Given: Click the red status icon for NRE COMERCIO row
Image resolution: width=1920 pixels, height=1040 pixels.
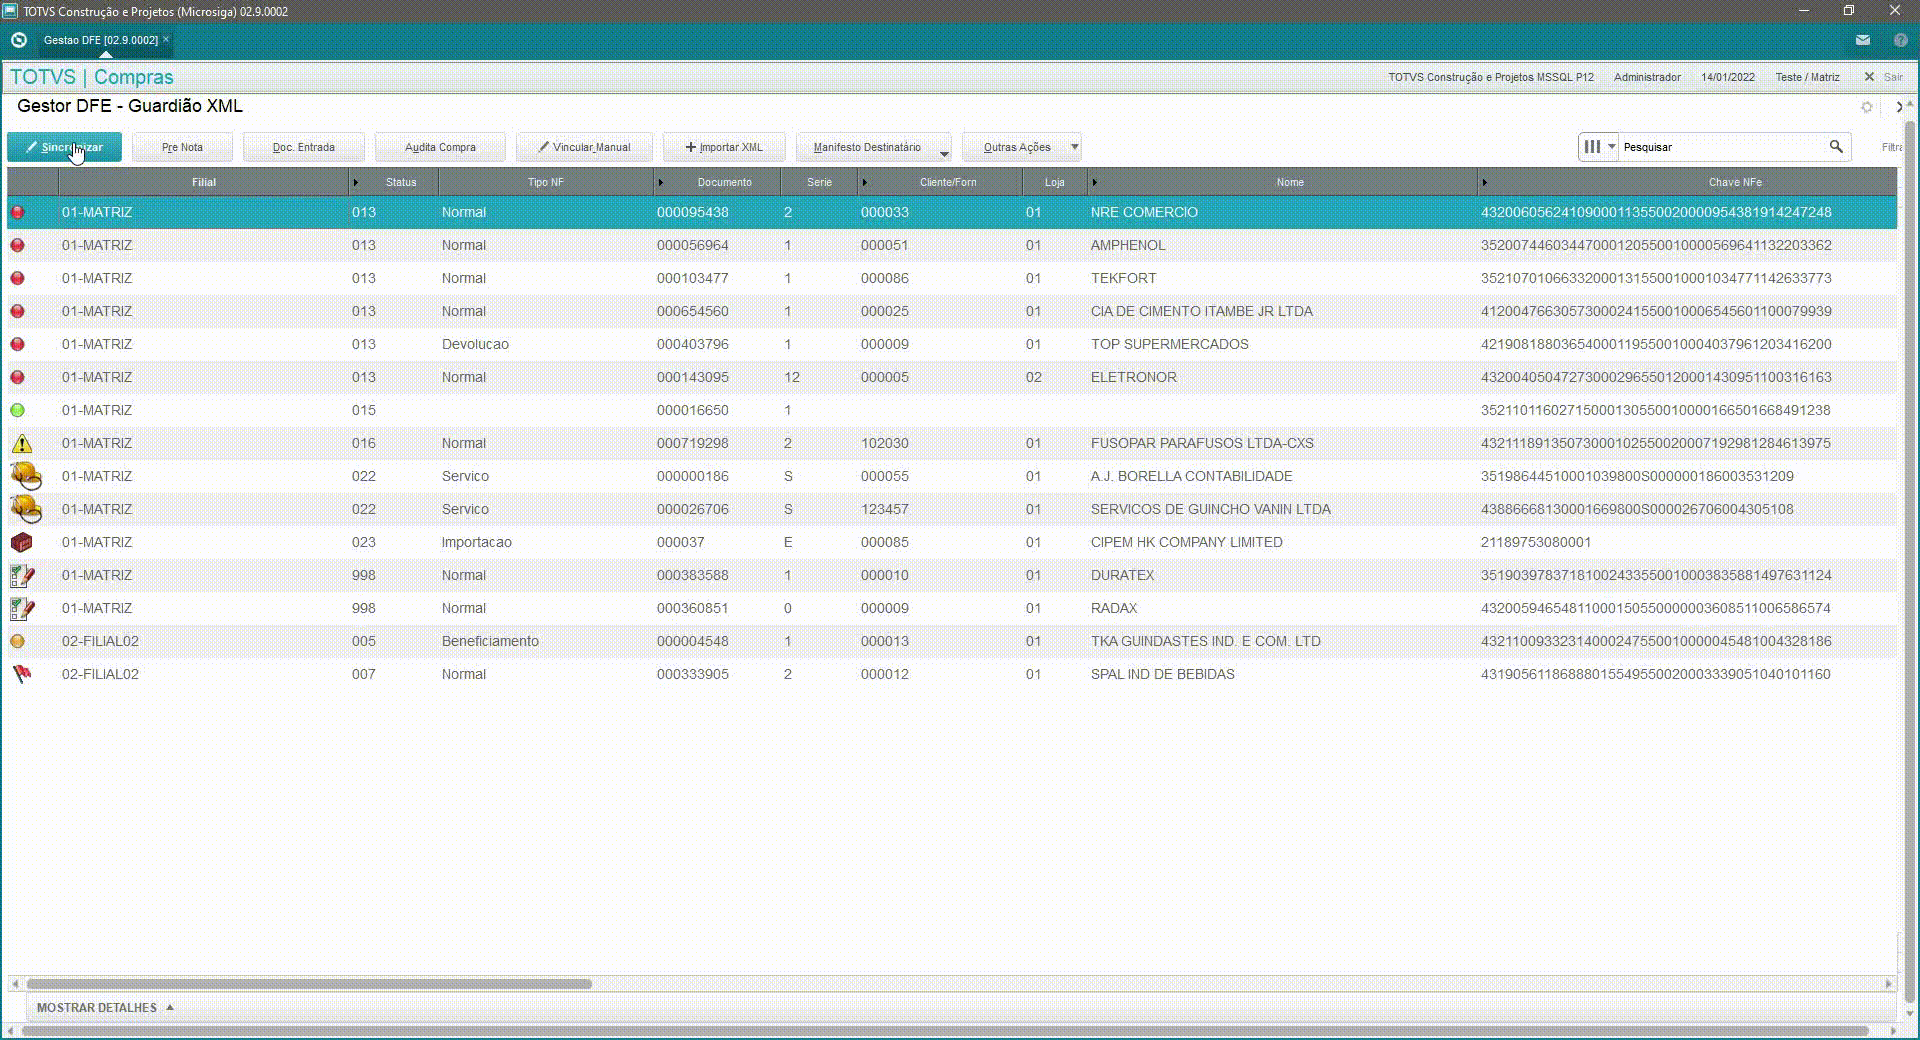Looking at the screenshot, I should 17,212.
